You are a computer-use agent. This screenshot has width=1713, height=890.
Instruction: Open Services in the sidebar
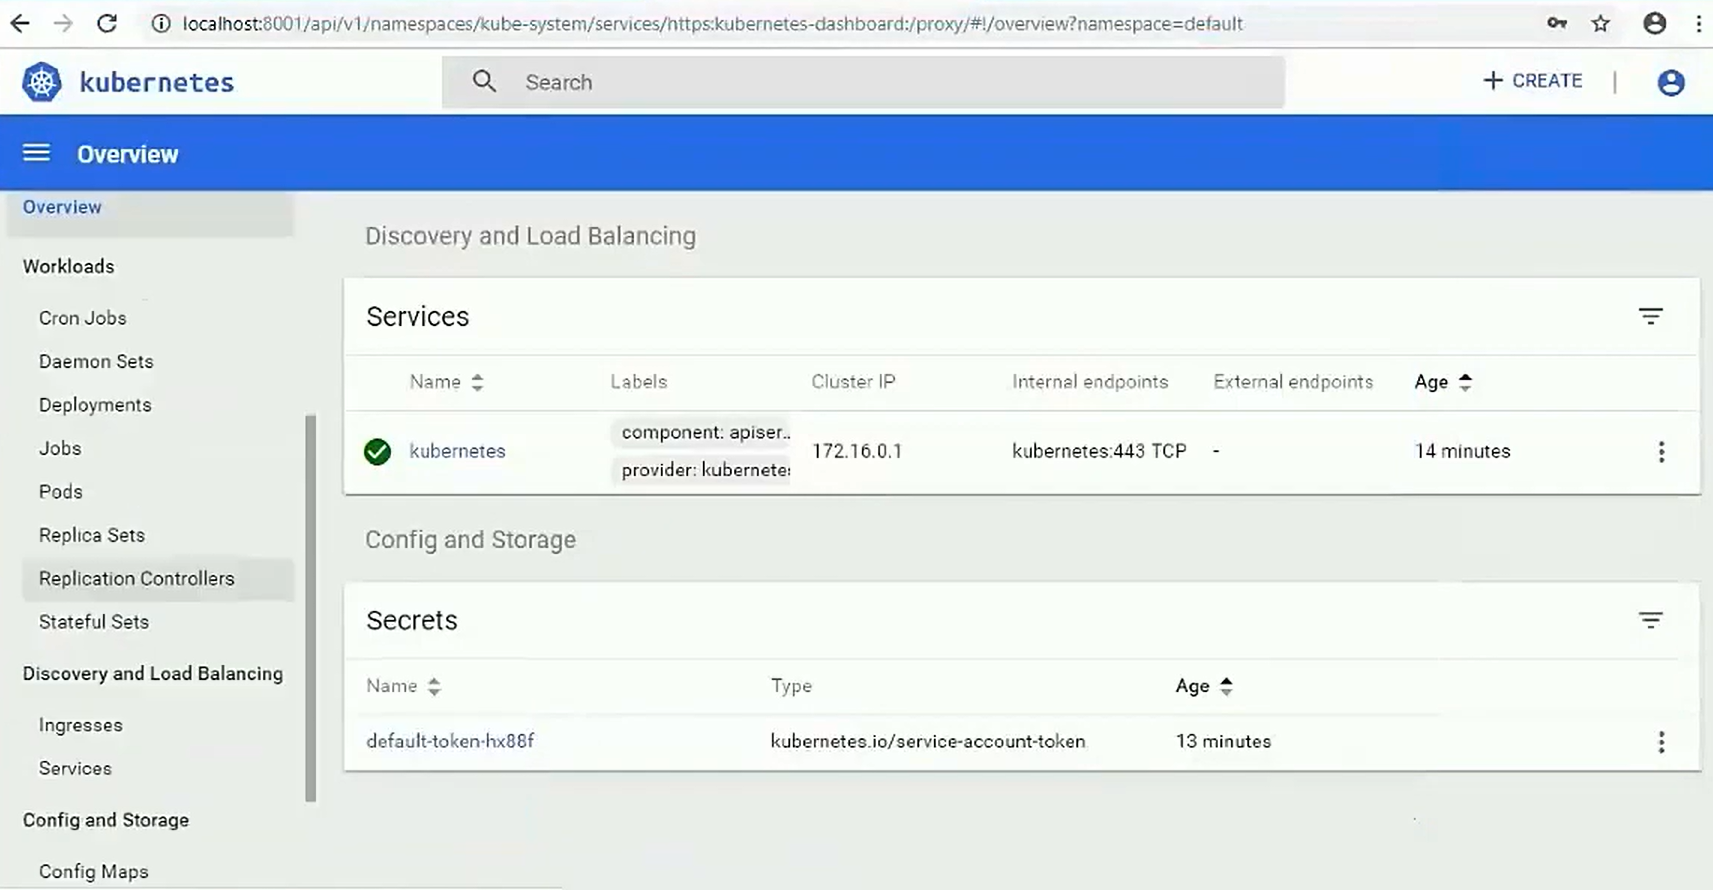pyautogui.click(x=75, y=768)
